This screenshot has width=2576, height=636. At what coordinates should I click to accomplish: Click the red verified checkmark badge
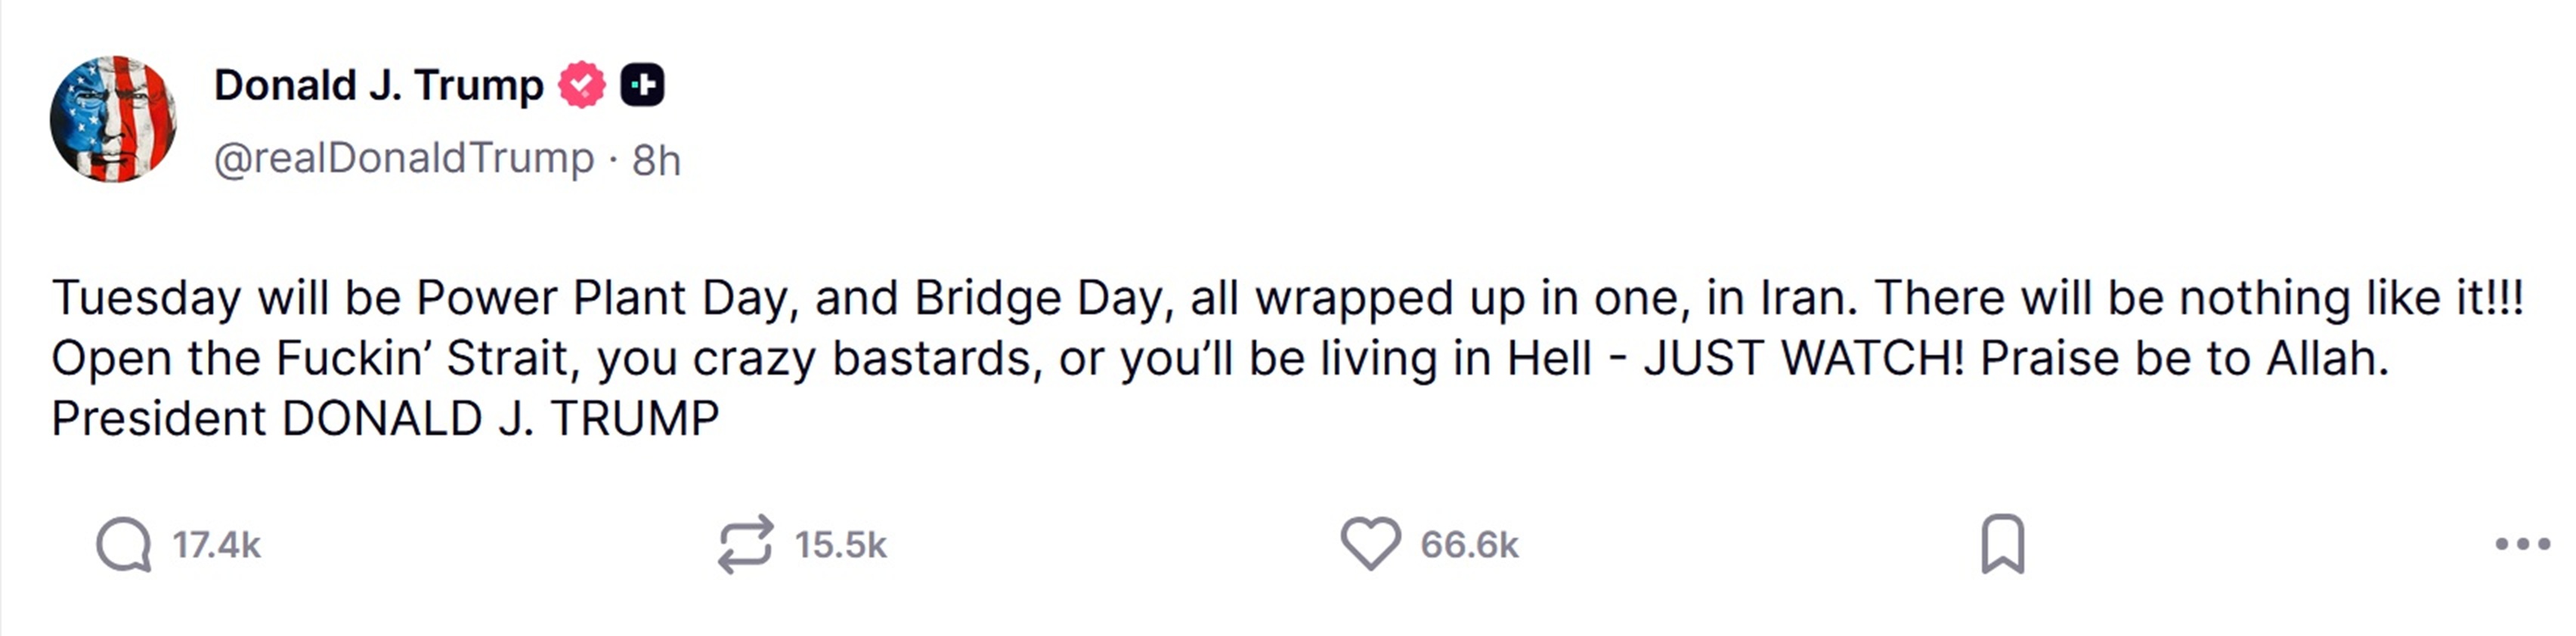click(582, 85)
